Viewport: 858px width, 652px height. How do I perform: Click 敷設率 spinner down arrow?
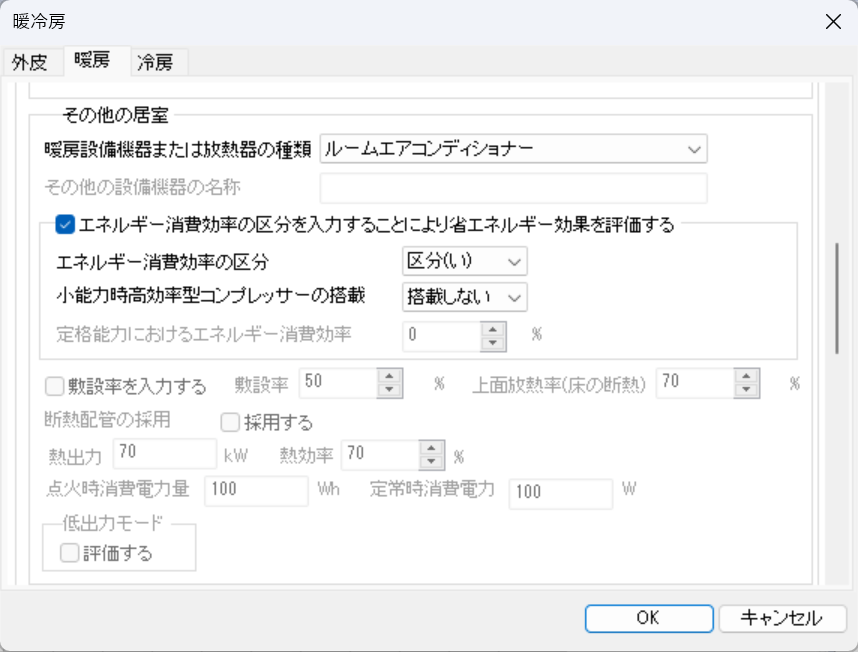pyautogui.click(x=390, y=390)
